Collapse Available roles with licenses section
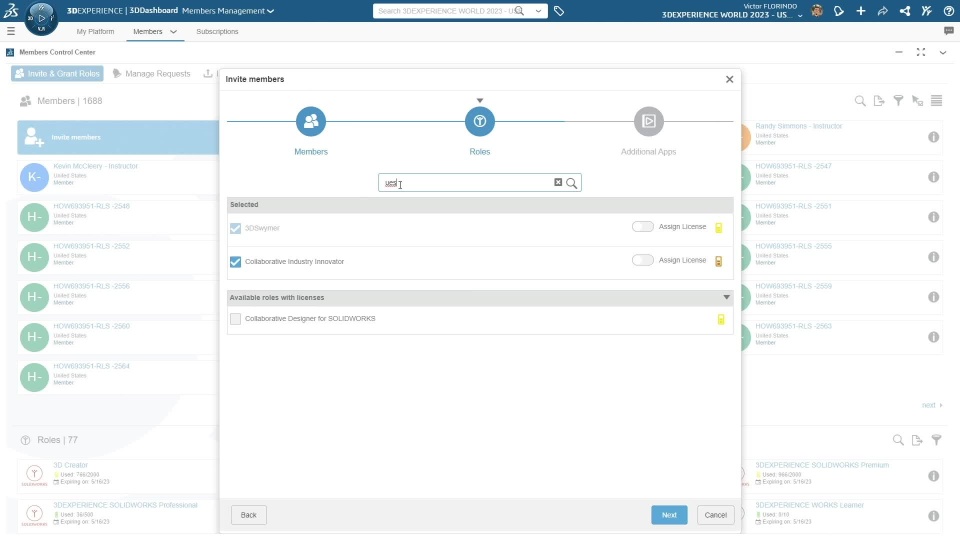 click(726, 298)
